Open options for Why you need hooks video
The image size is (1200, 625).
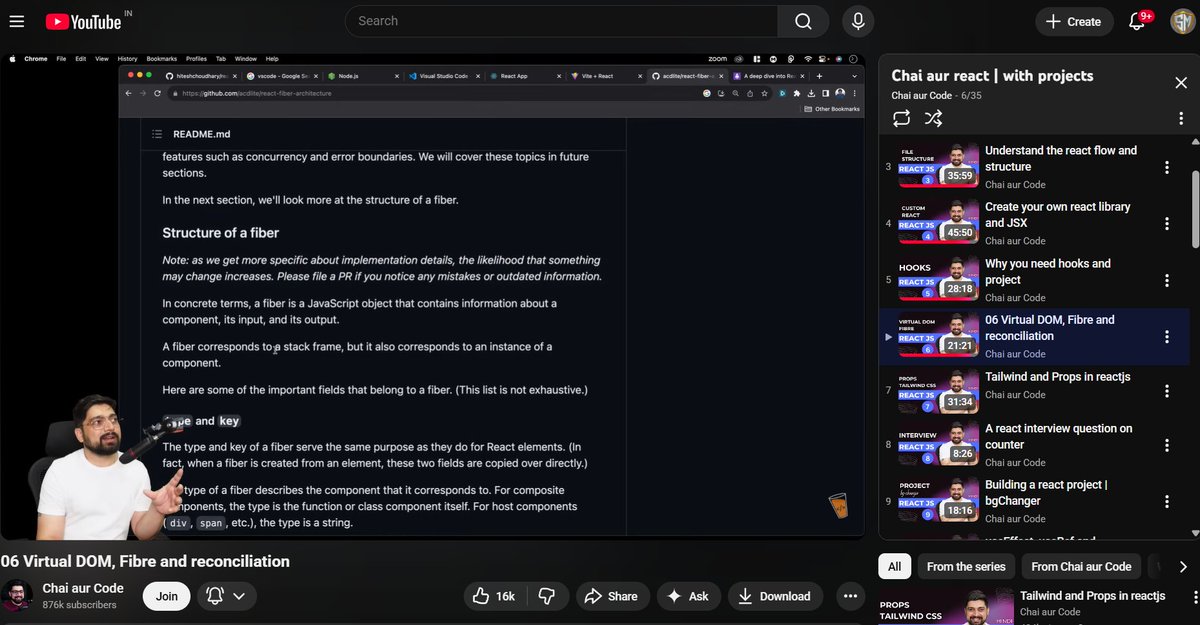click(x=1166, y=280)
